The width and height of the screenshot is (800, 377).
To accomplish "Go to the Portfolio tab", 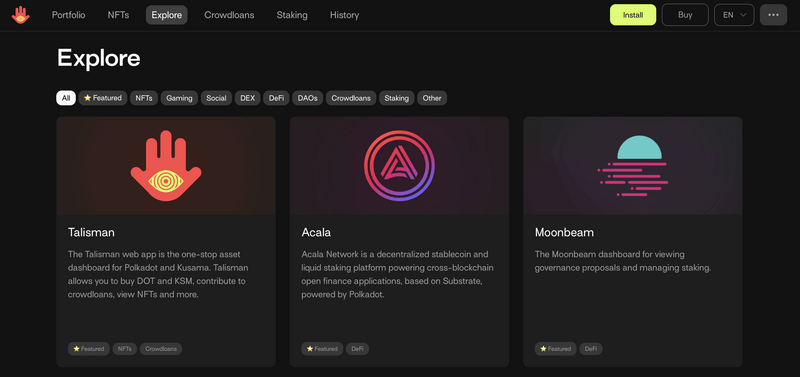I will click(68, 15).
